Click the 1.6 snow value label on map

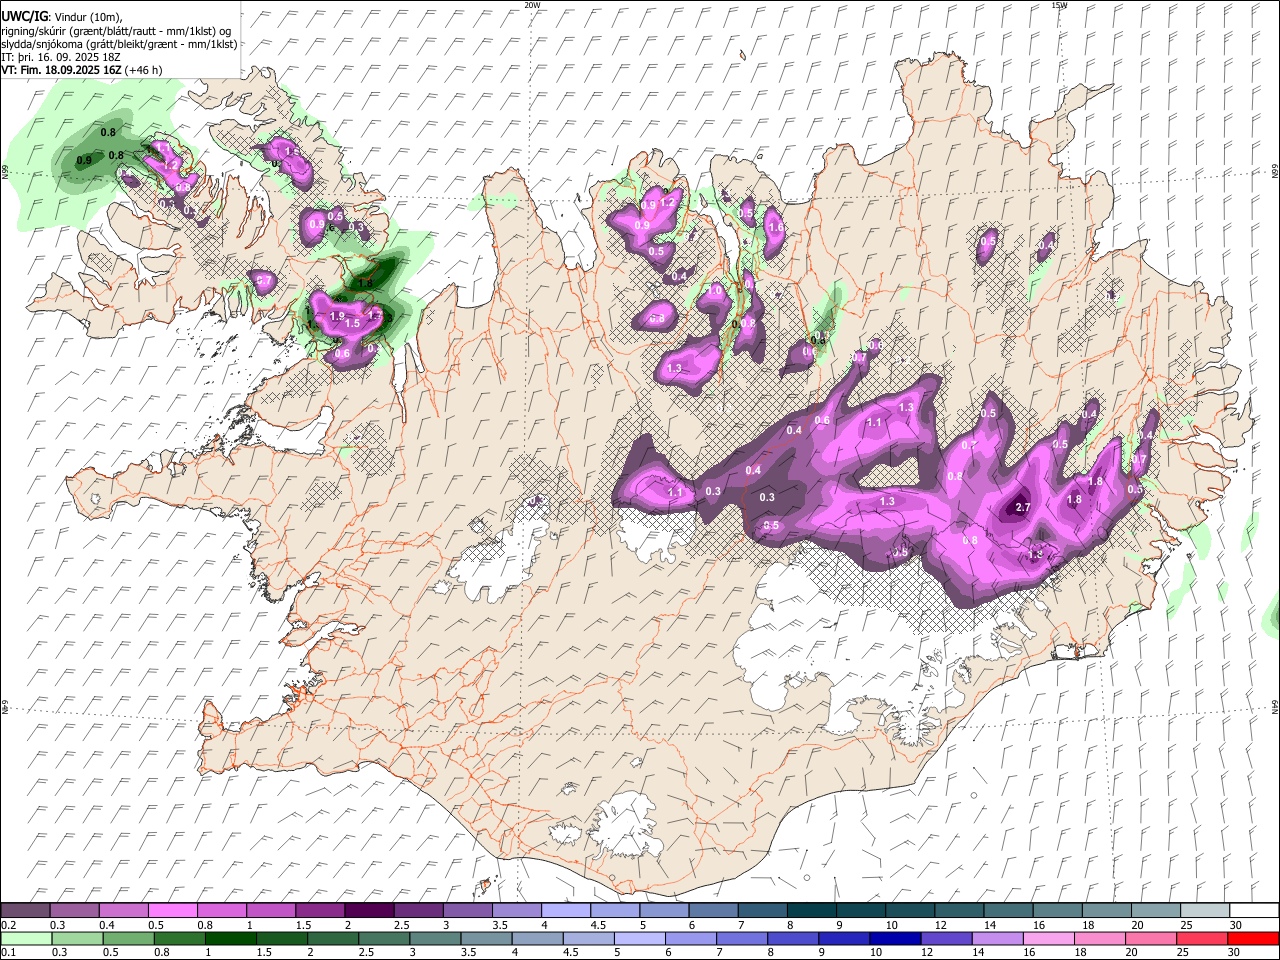[775, 227]
